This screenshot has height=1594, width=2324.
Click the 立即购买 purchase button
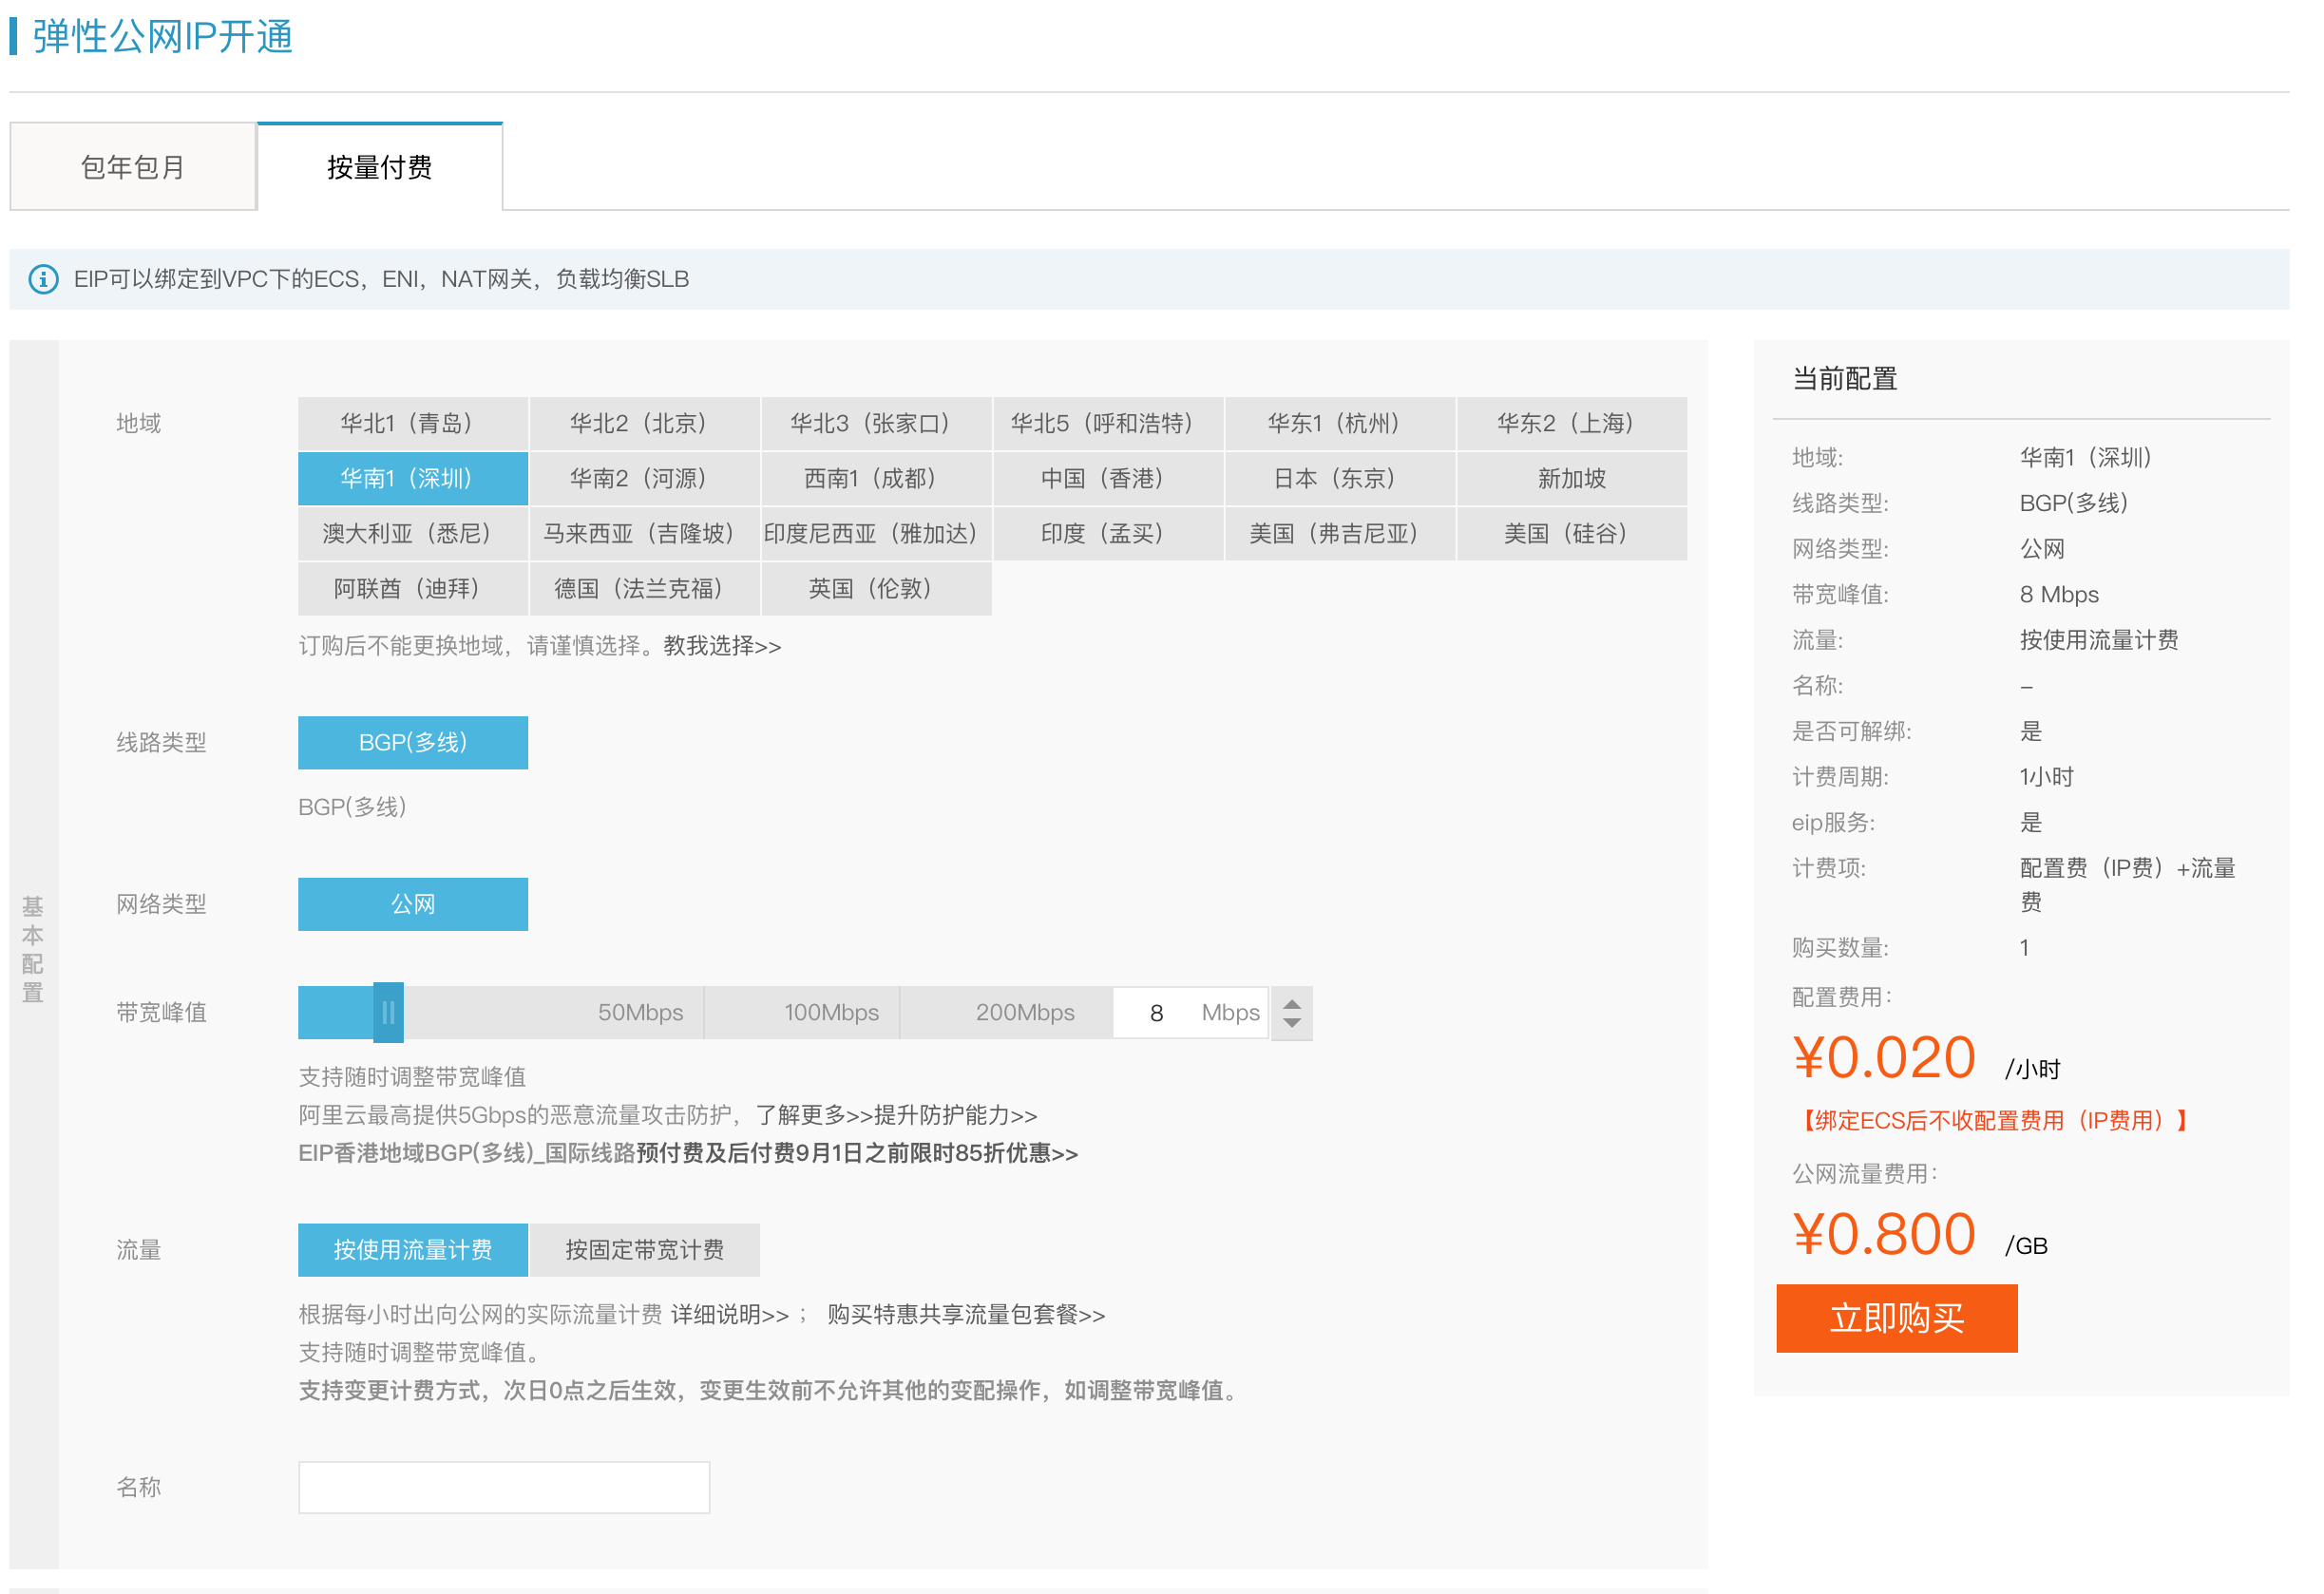pos(1897,1319)
